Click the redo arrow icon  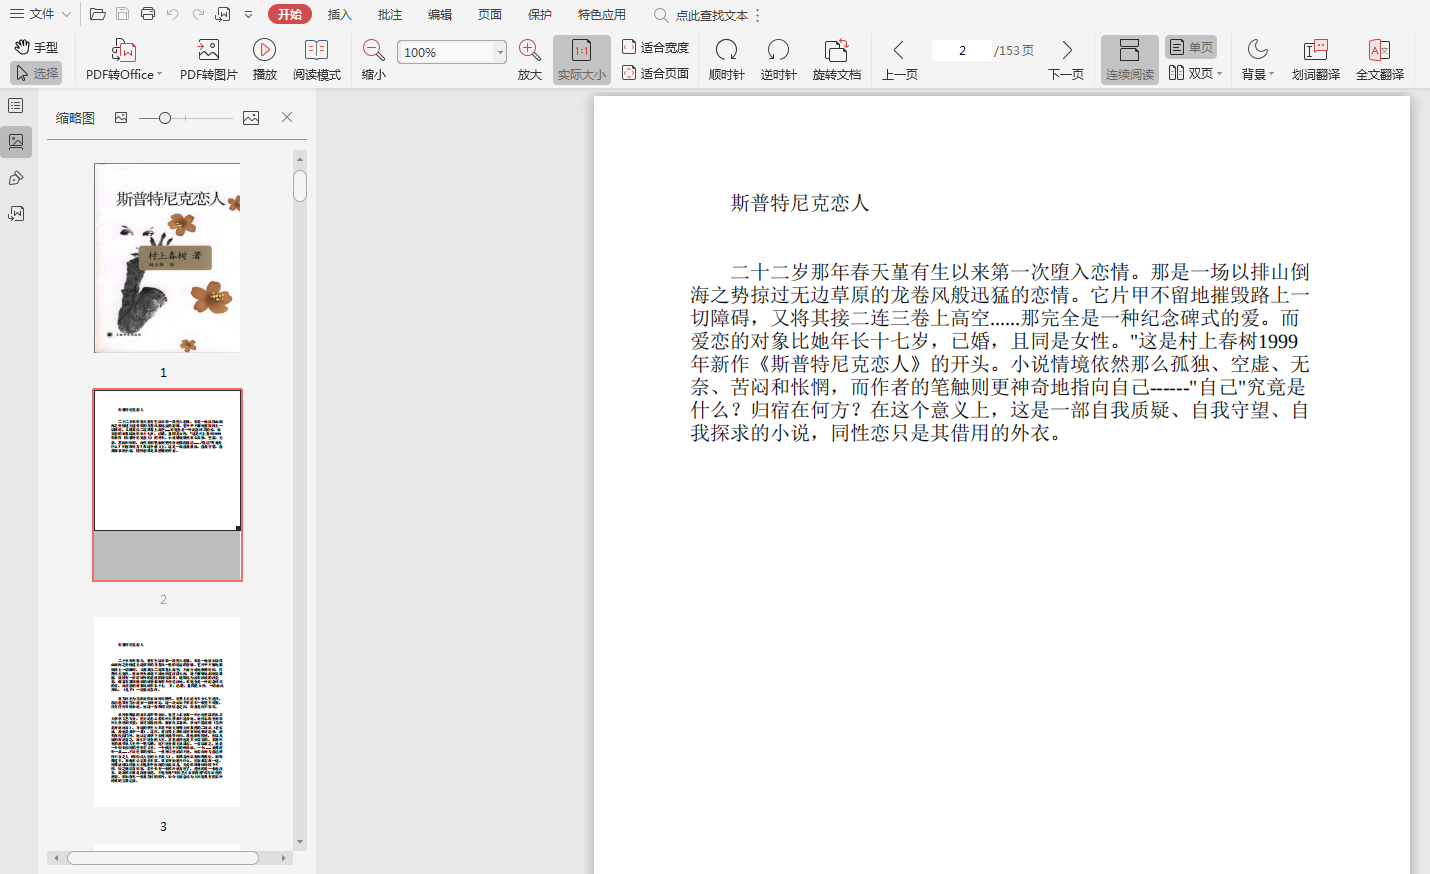198,14
